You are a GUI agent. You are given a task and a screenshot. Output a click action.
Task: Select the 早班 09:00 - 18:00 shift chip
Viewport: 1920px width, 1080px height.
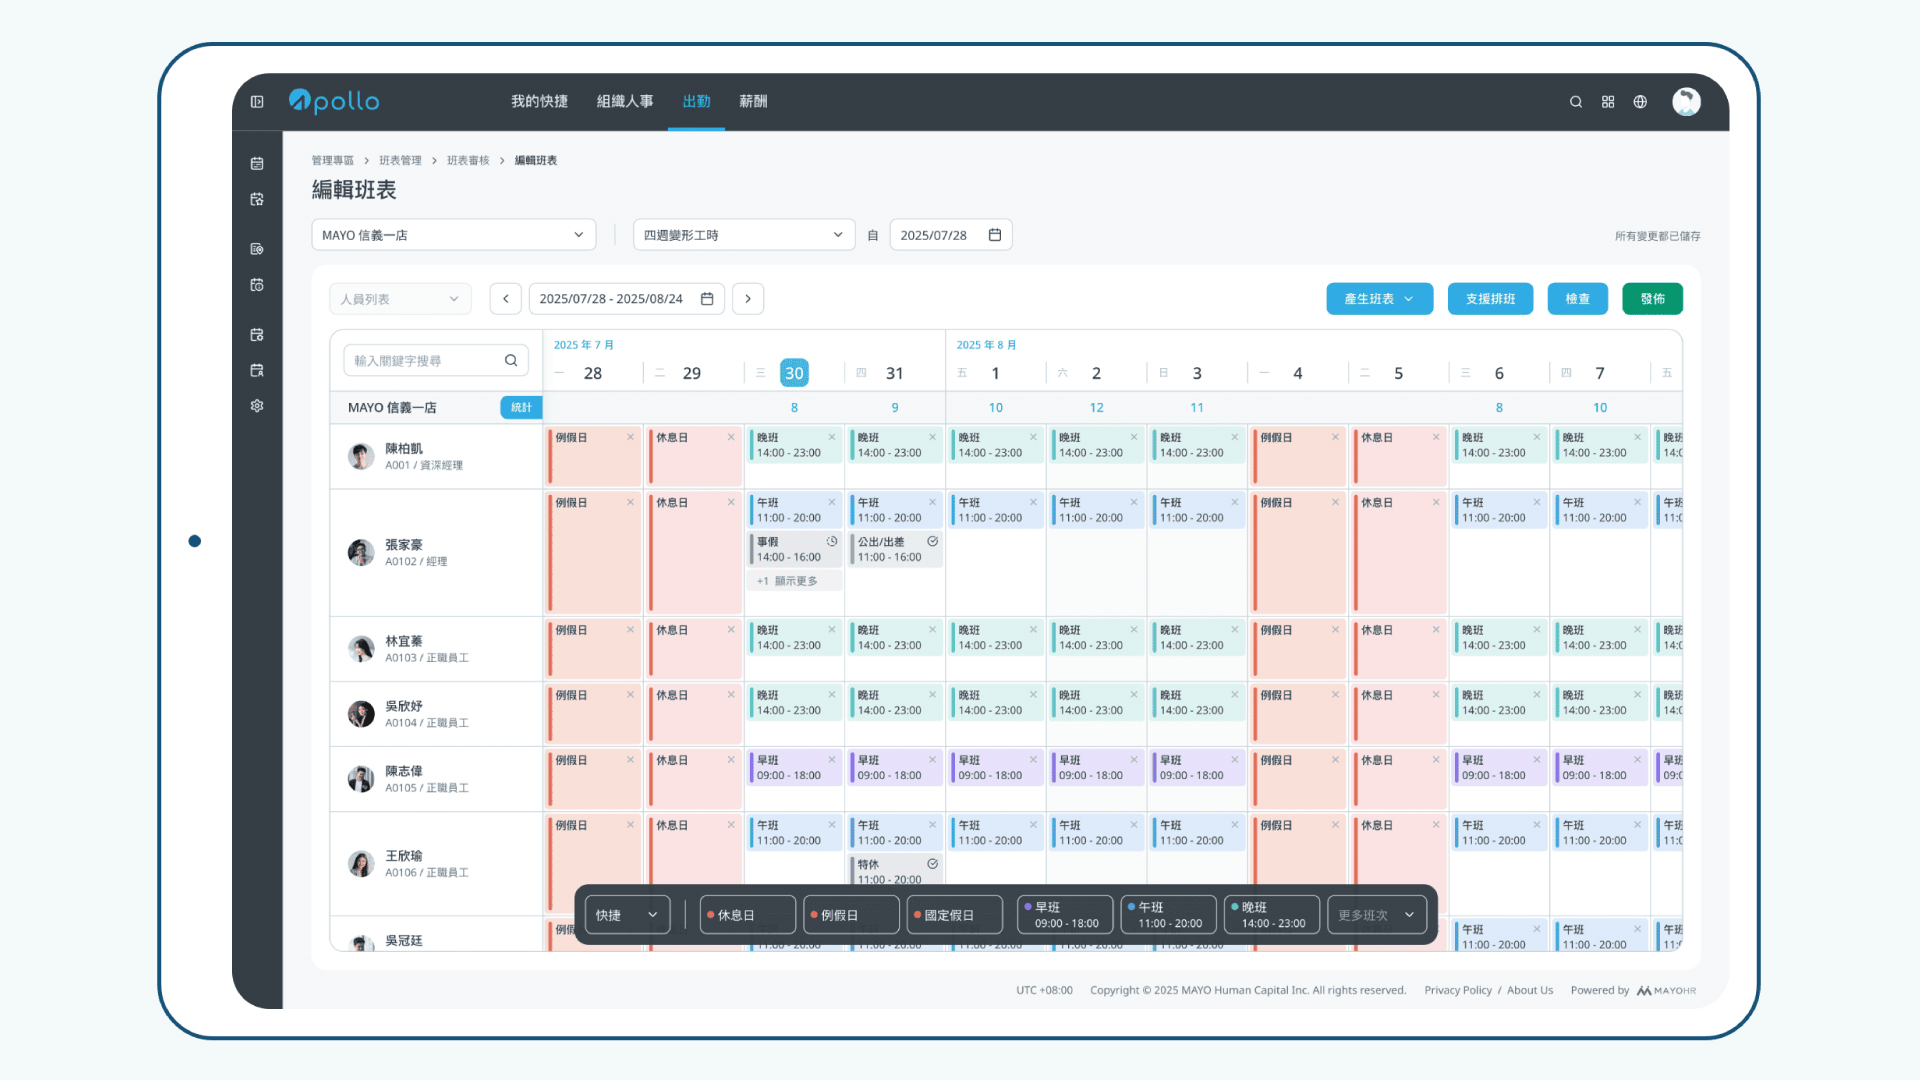coord(1065,915)
